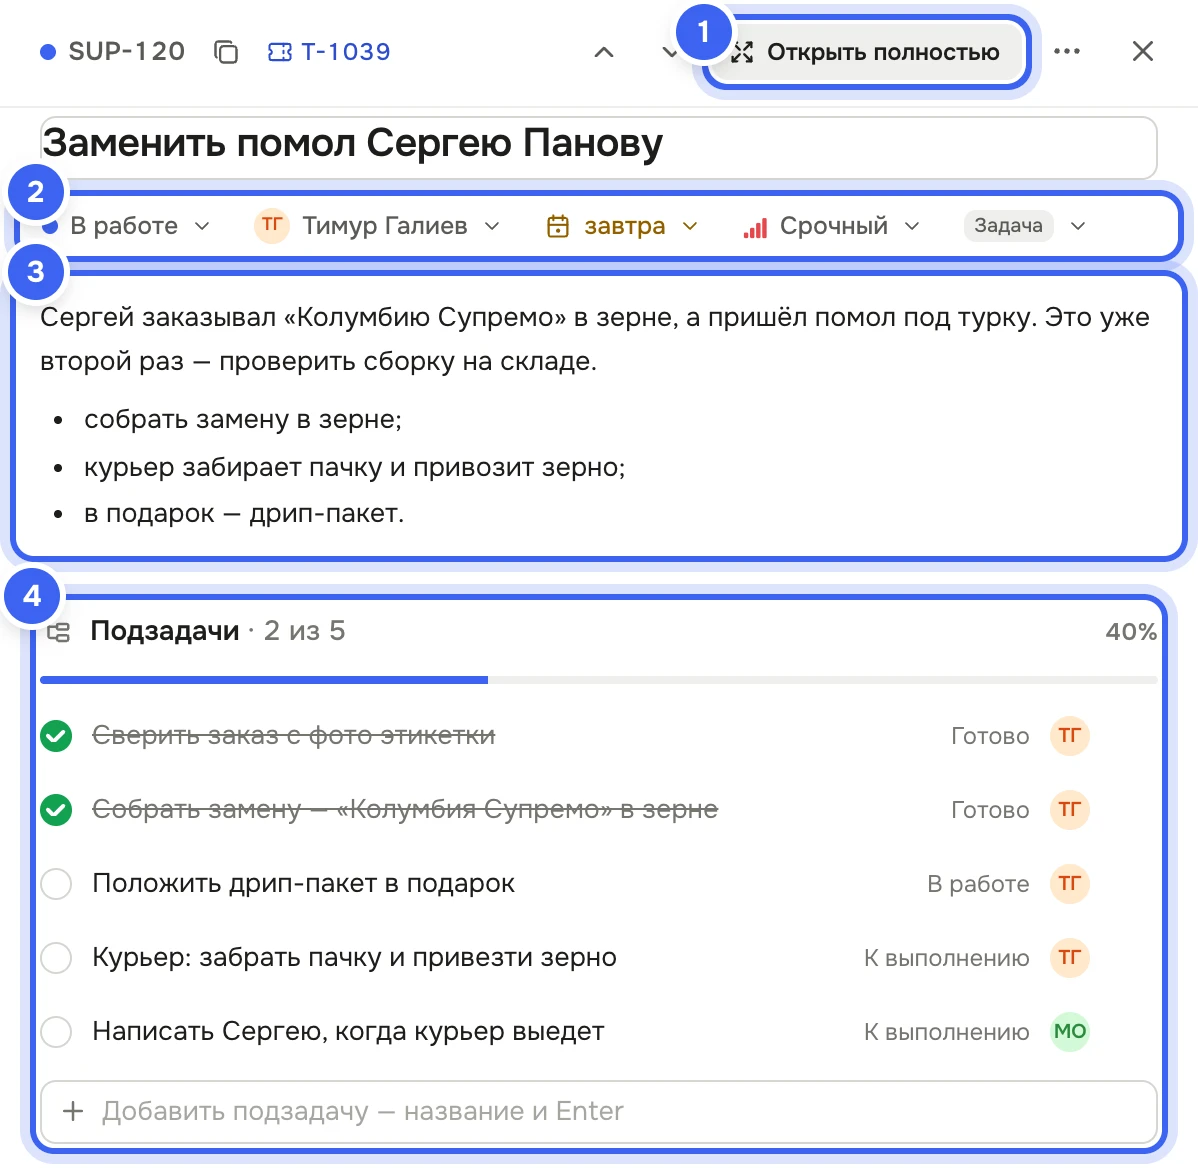Click the subtasks progress bar
This screenshot has height=1168, width=1198.
[598, 680]
